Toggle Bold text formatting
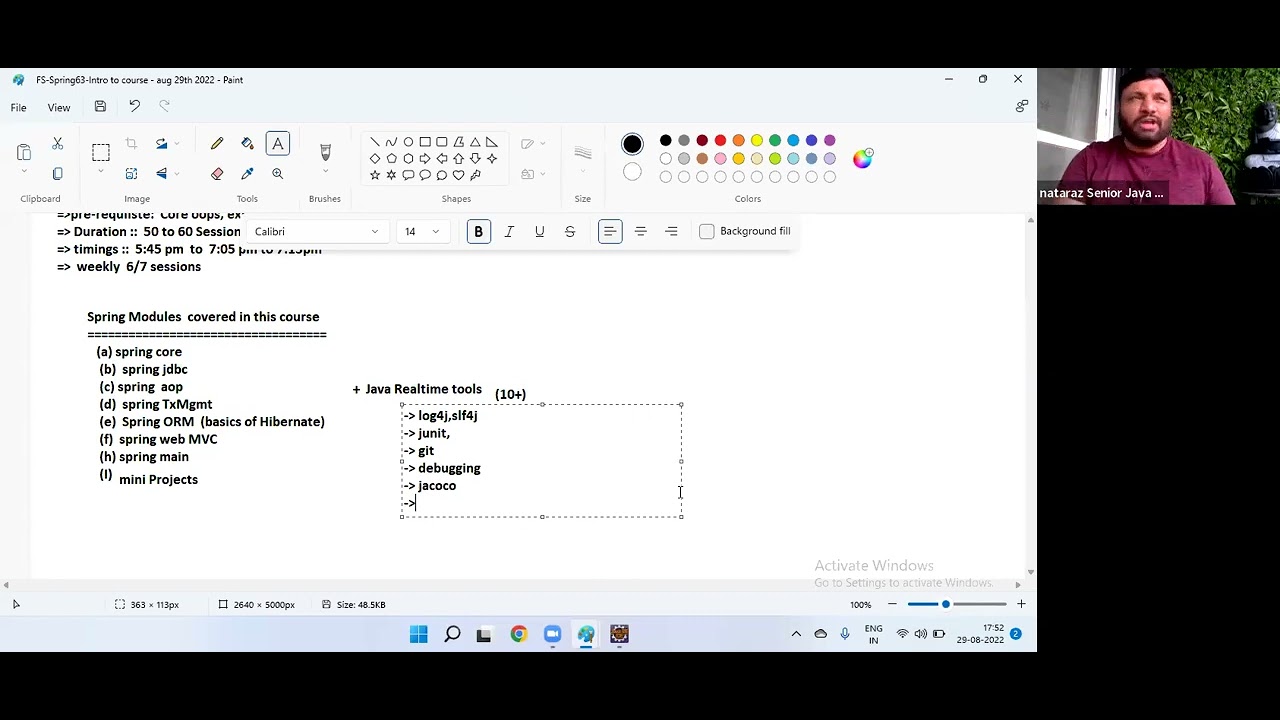The width and height of the screenshot is (1280, 720). pos(478,232)
